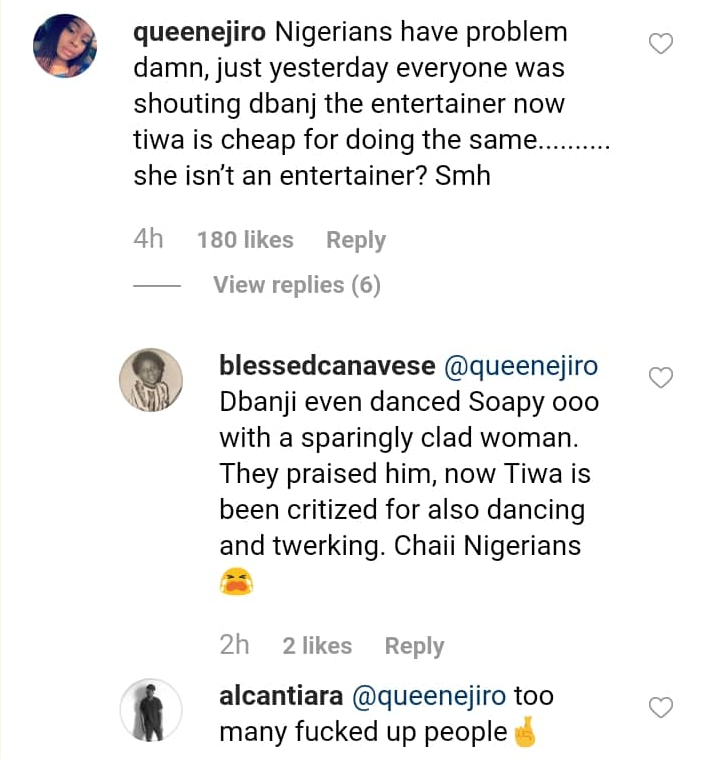Open blessedcanavese's profile avatar

(x=151, y=379)
